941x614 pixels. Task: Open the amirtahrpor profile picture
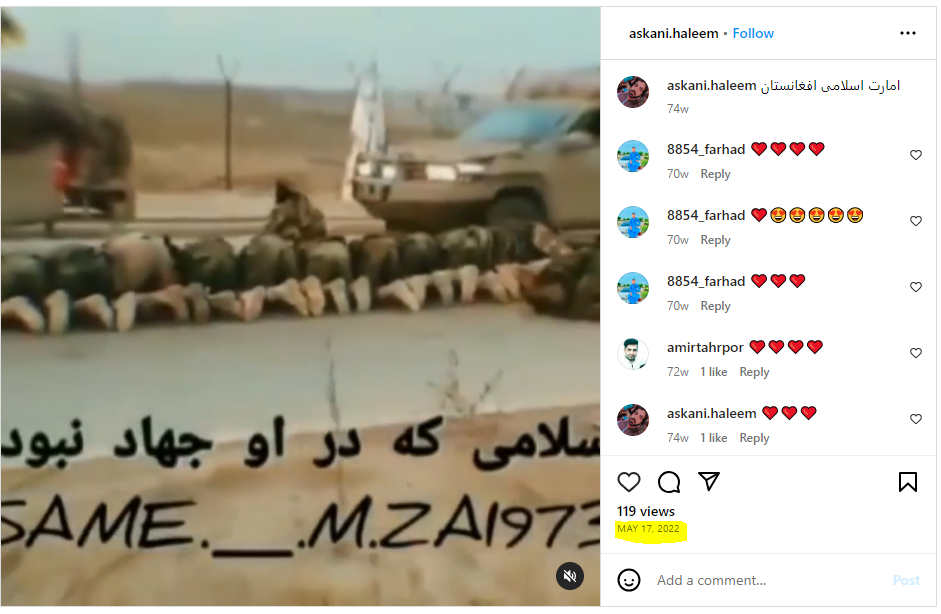click(633, 354)
